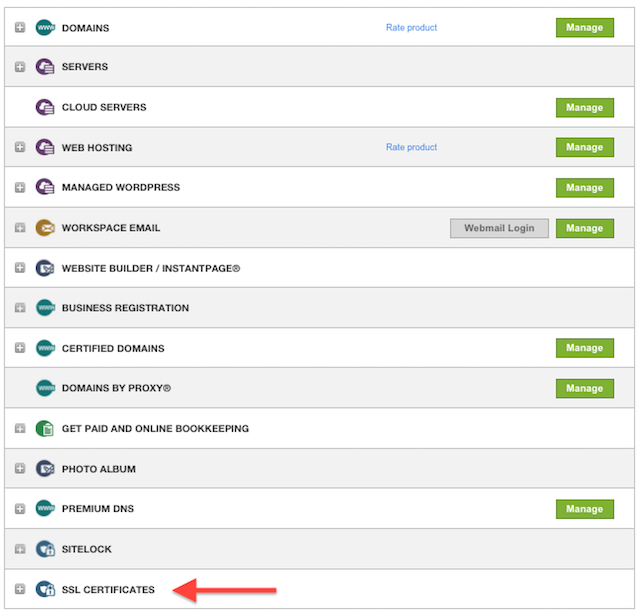This screenshot has width=640, height=616.
Task: Click Manage for Managed WordPress
Action: coord(584,187)
